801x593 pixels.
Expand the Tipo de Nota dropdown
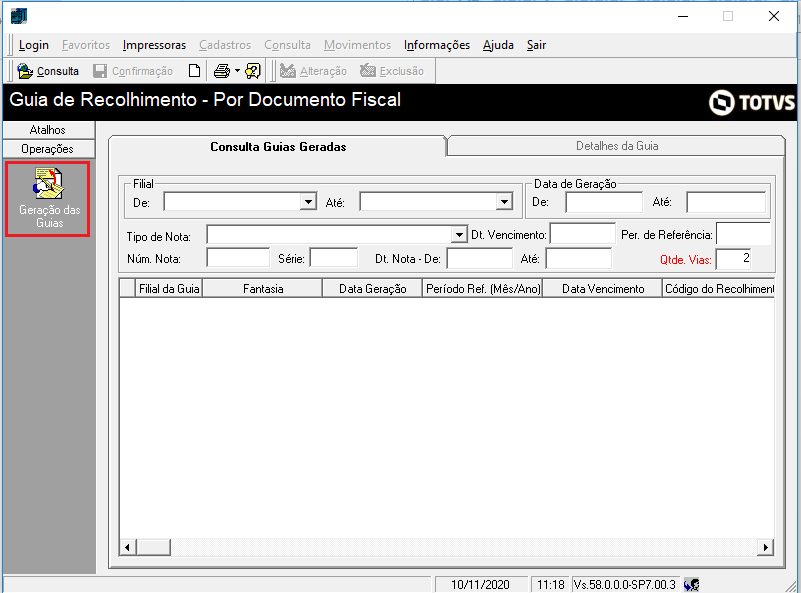pyautogui.click(x=459, y=234)
